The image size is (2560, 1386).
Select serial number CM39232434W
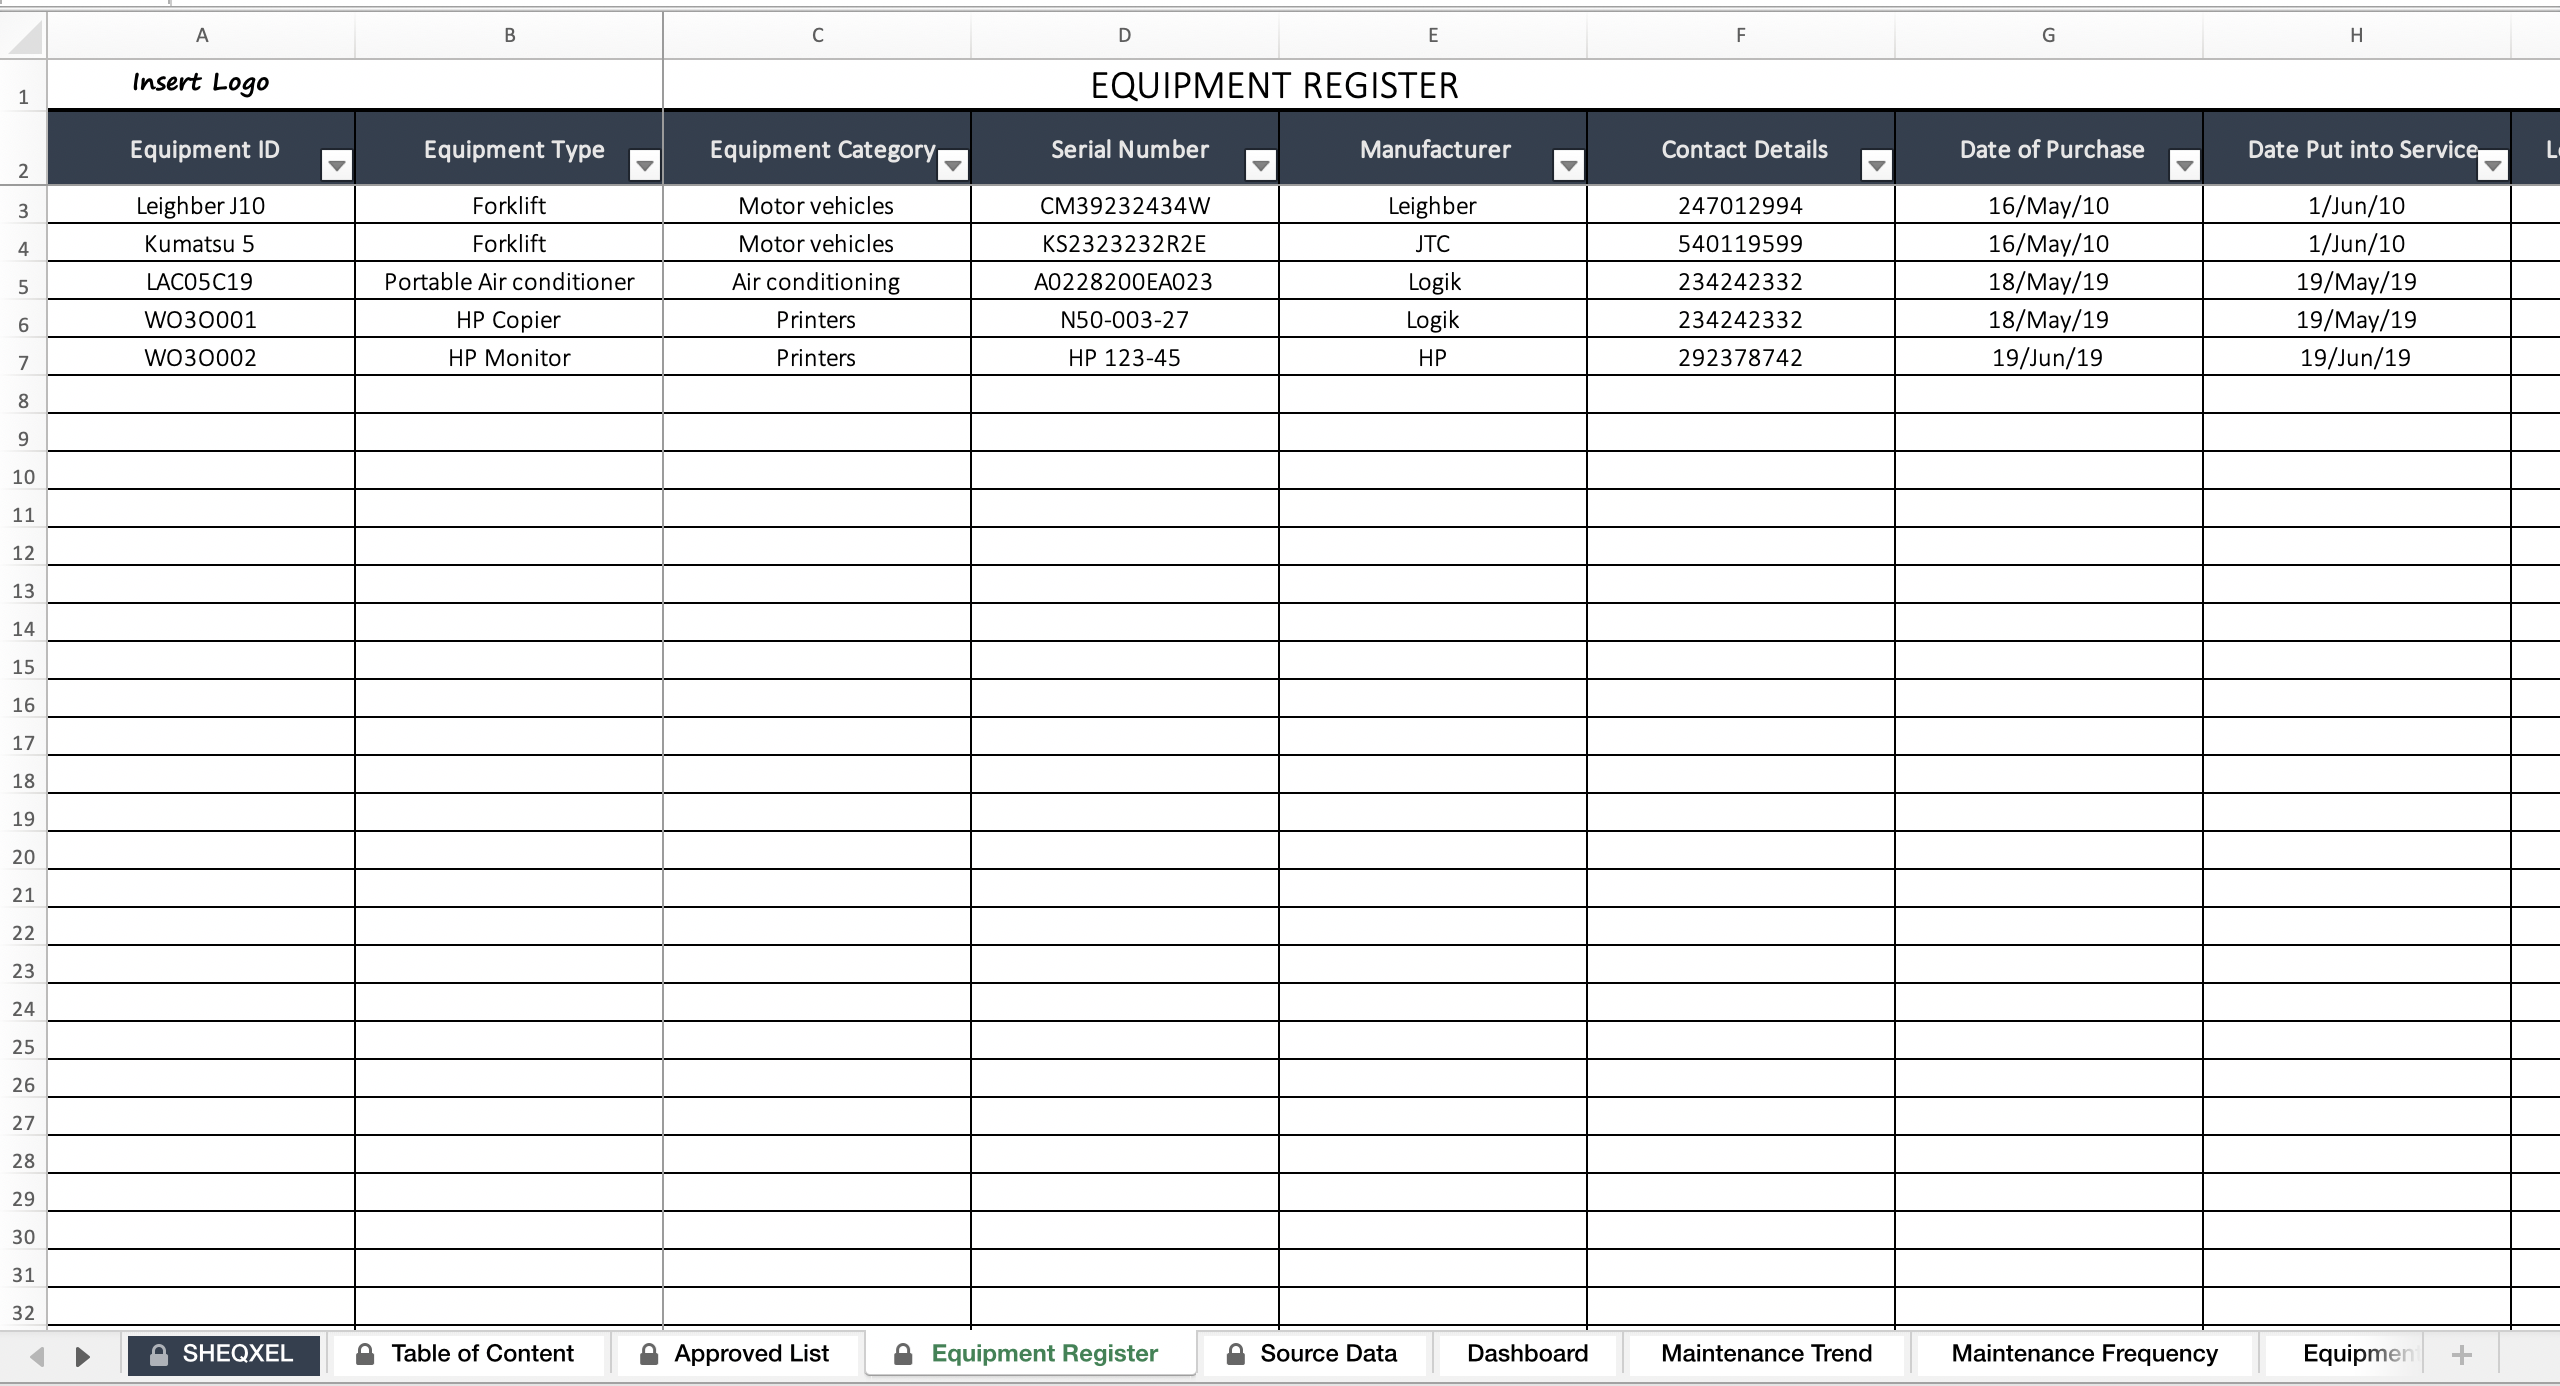1125,205
